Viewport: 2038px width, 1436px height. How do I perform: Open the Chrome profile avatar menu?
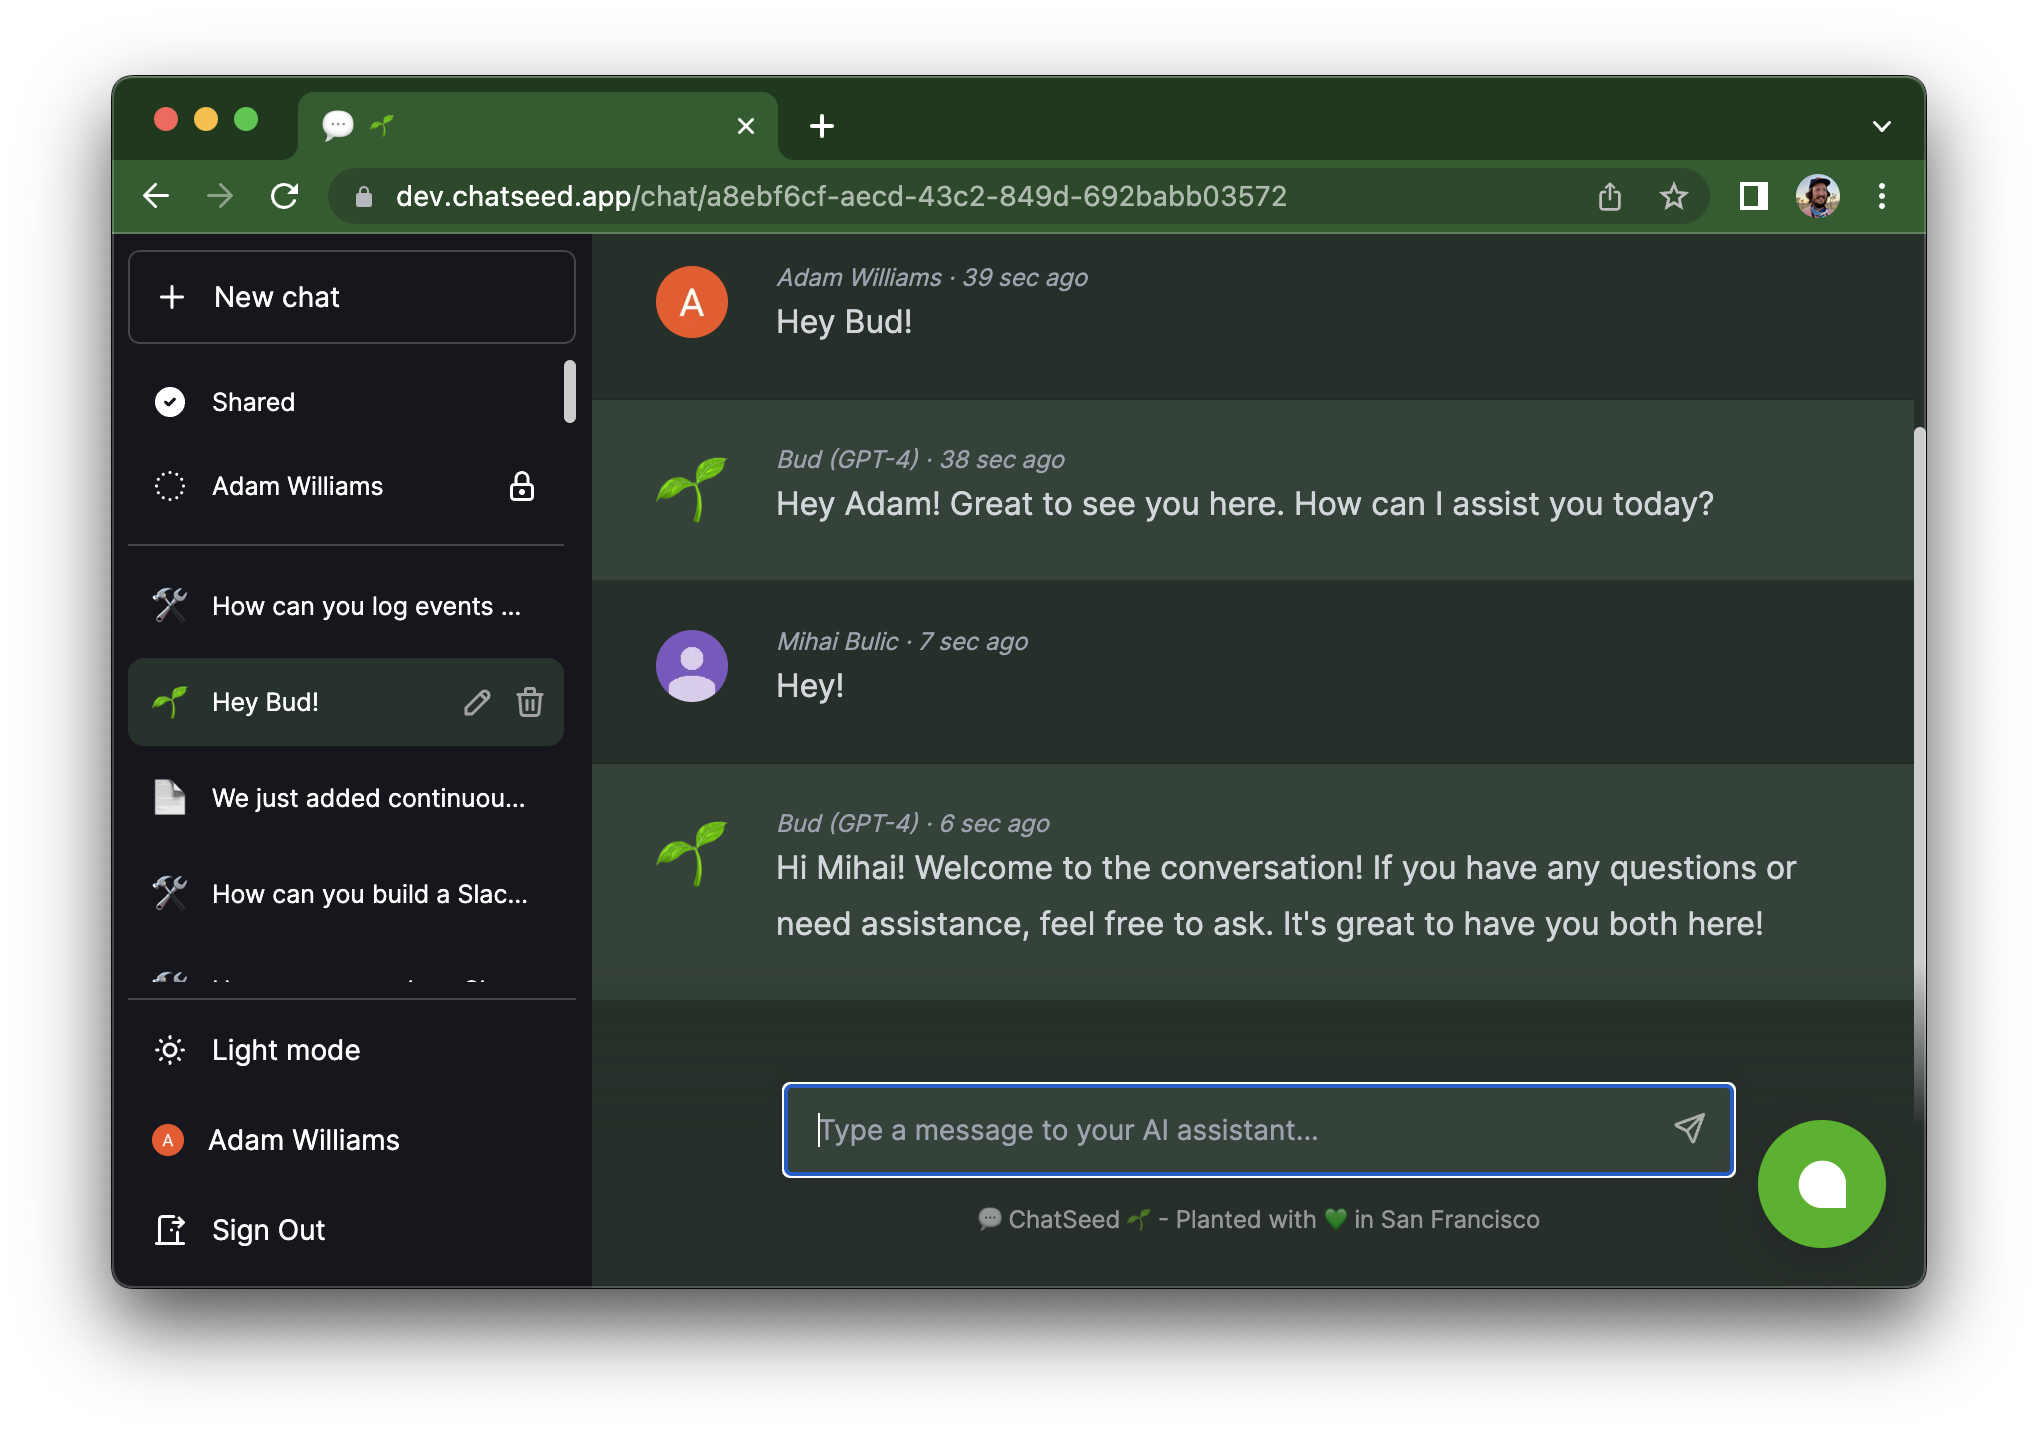[1817, 197]
